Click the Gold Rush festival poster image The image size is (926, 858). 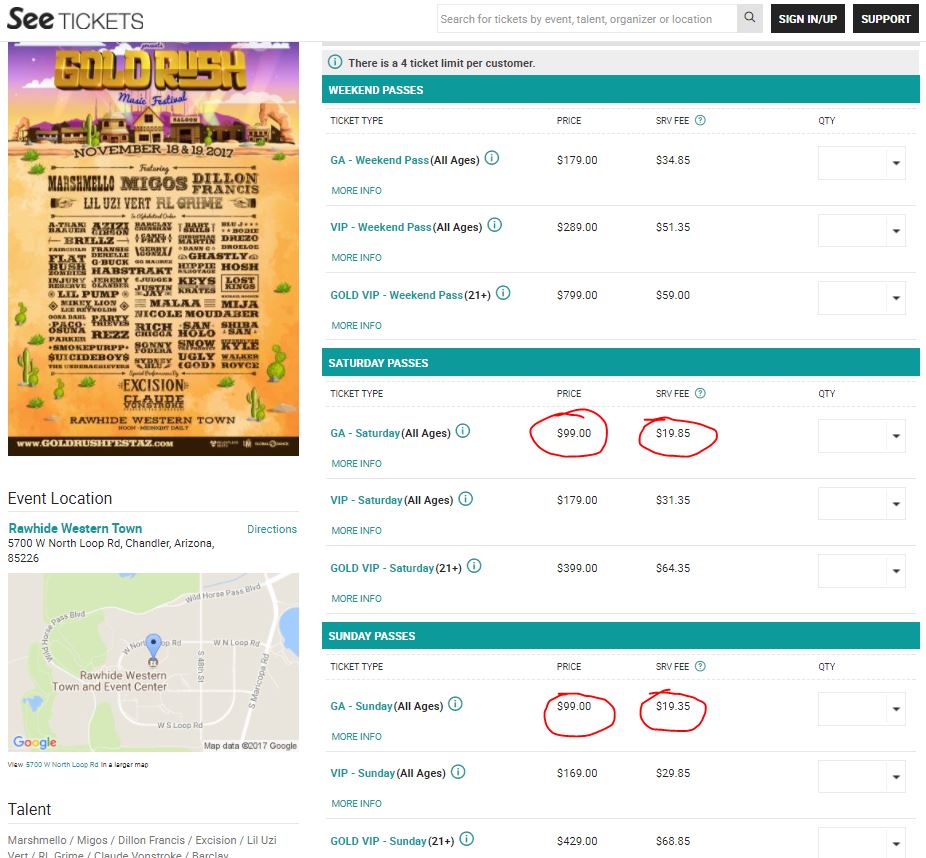point(154,249)
